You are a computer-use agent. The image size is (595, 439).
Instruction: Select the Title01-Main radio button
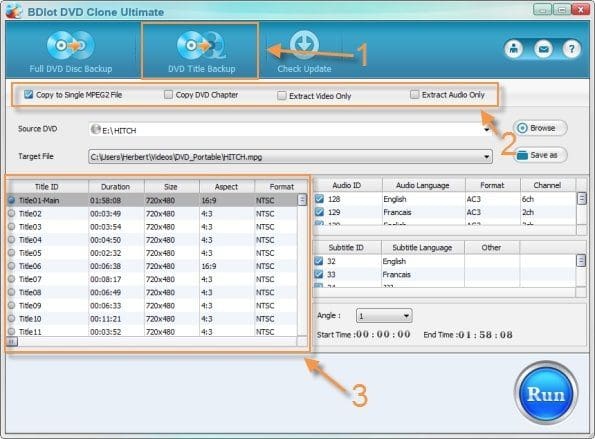pyautogui.click(x=11, y=200)
